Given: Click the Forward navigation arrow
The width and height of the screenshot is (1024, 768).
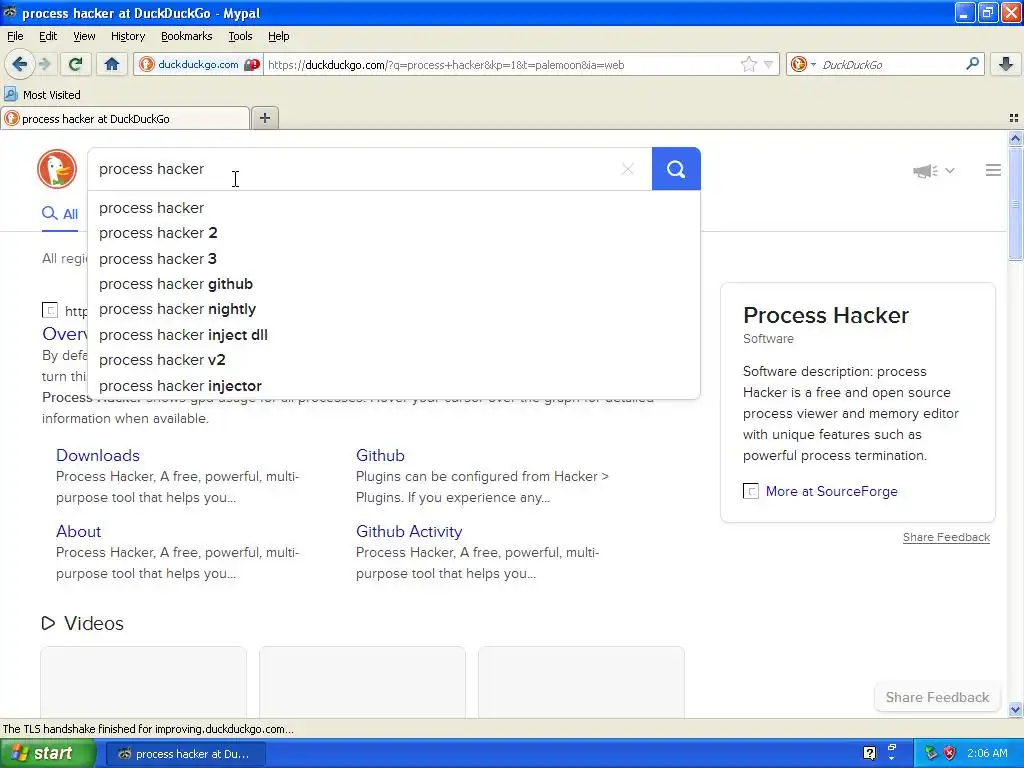Looking at the screenshot, I should click(x=45, y=64).
